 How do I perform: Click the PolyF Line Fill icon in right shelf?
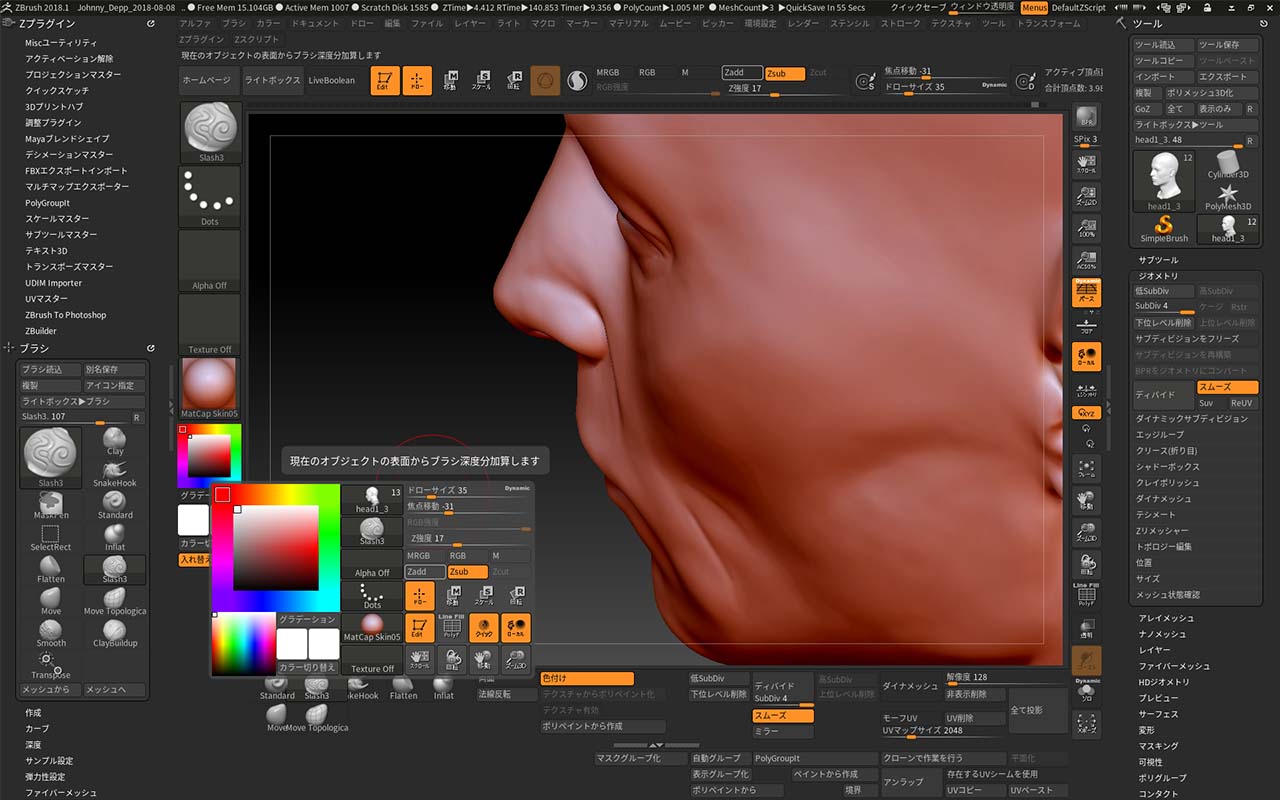[1086, 597]
